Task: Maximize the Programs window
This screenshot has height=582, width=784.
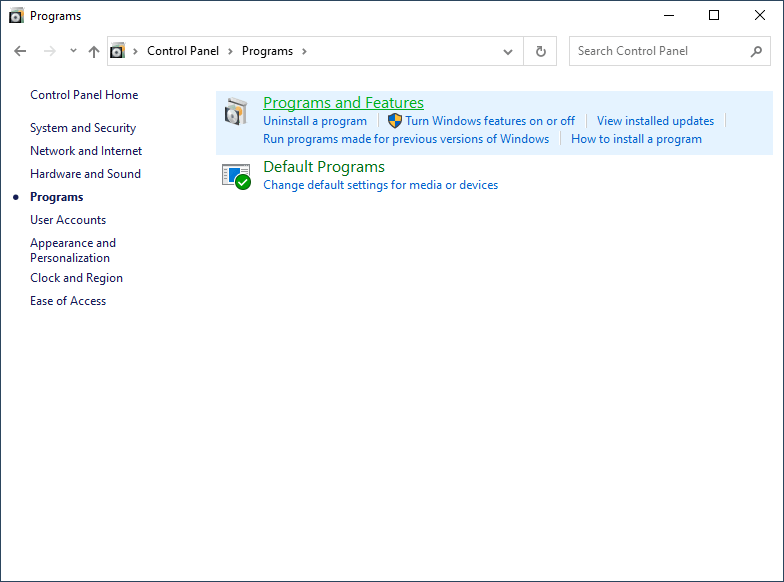Action: 714,16
